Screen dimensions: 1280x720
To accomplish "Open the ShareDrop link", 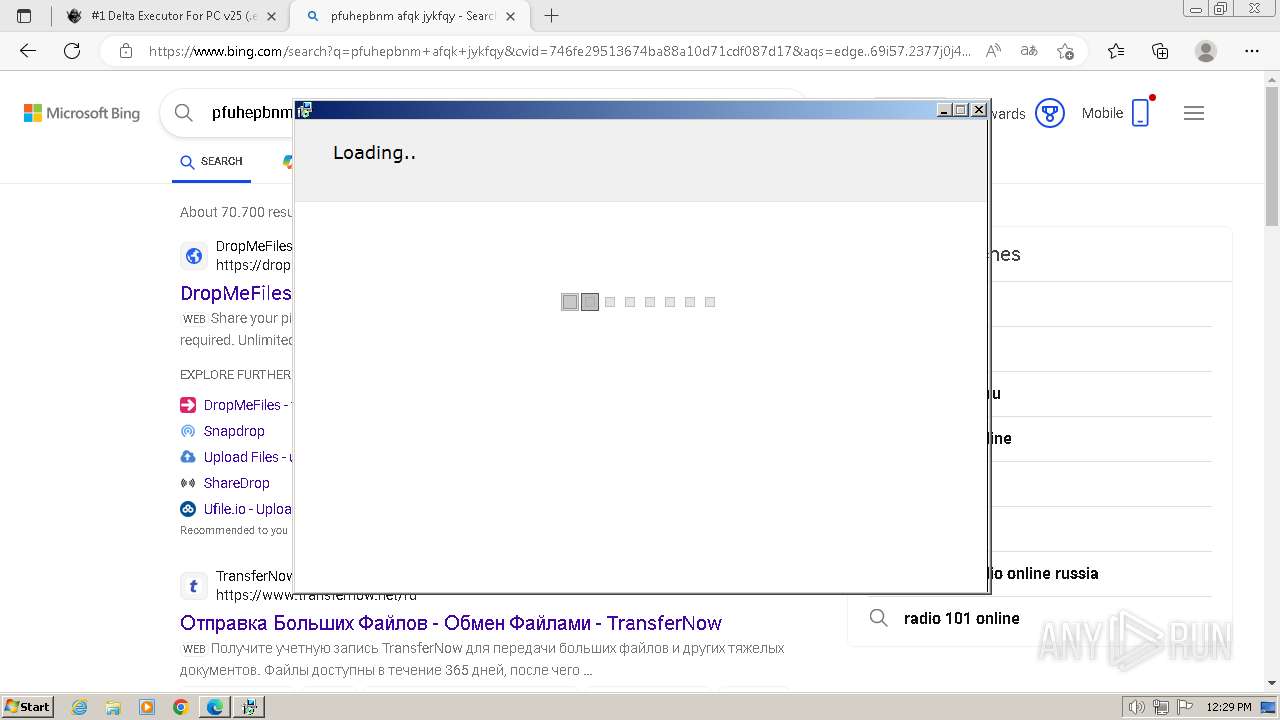I will pos(237,483).
